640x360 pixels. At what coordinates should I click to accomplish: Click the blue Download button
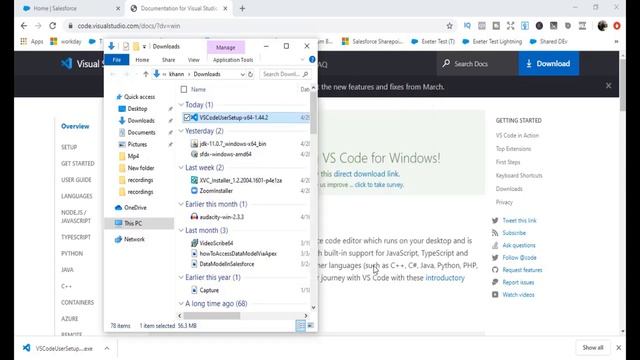549,63
